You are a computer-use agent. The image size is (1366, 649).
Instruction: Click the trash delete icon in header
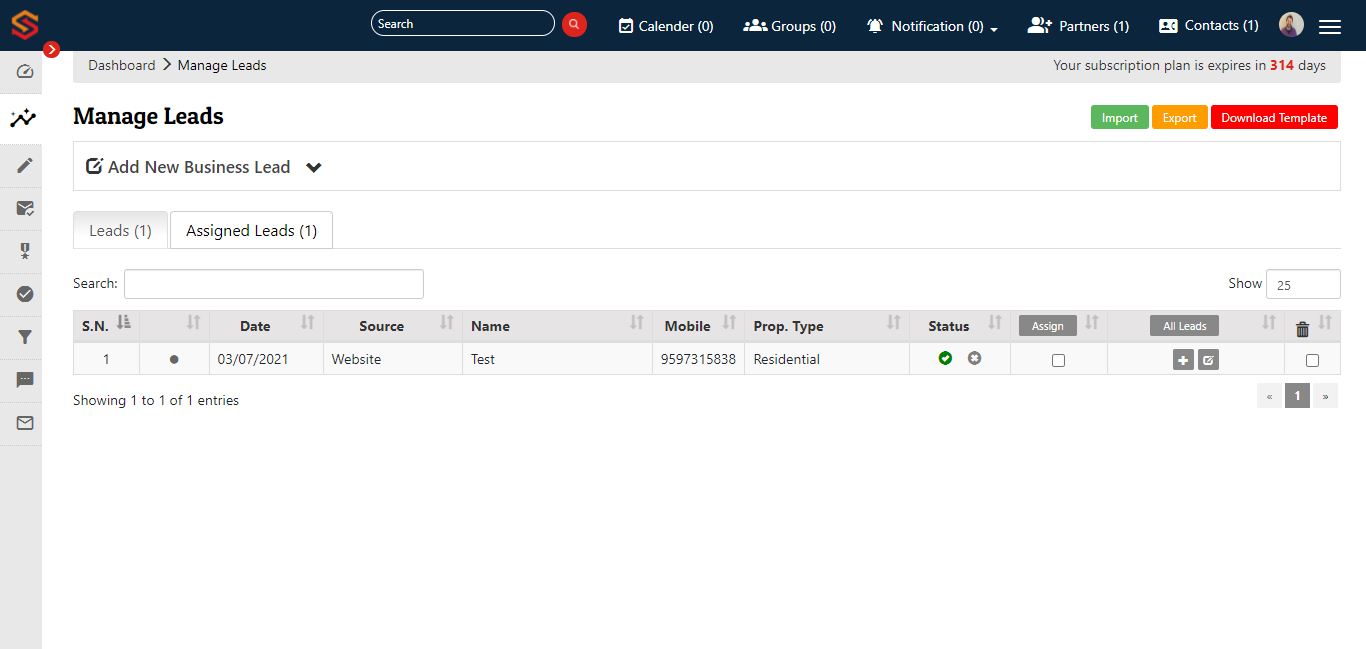[1302, 329]
